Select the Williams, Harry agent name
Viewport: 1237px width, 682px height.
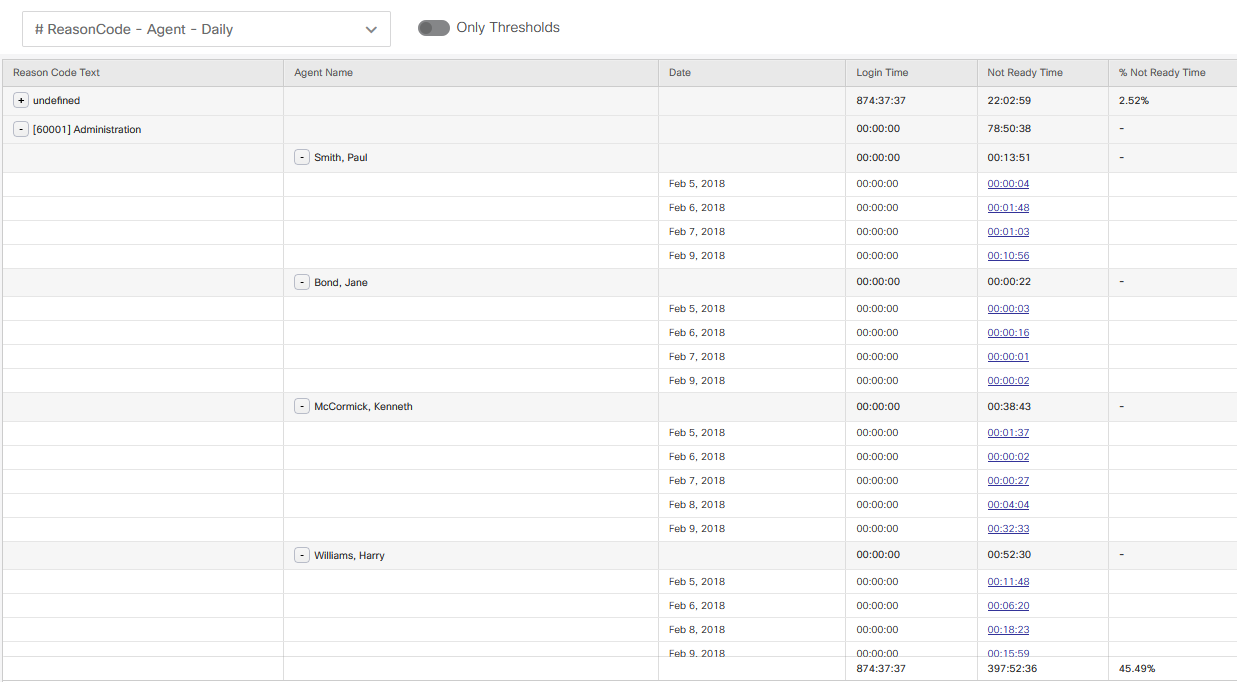click(x=349, y=556)
